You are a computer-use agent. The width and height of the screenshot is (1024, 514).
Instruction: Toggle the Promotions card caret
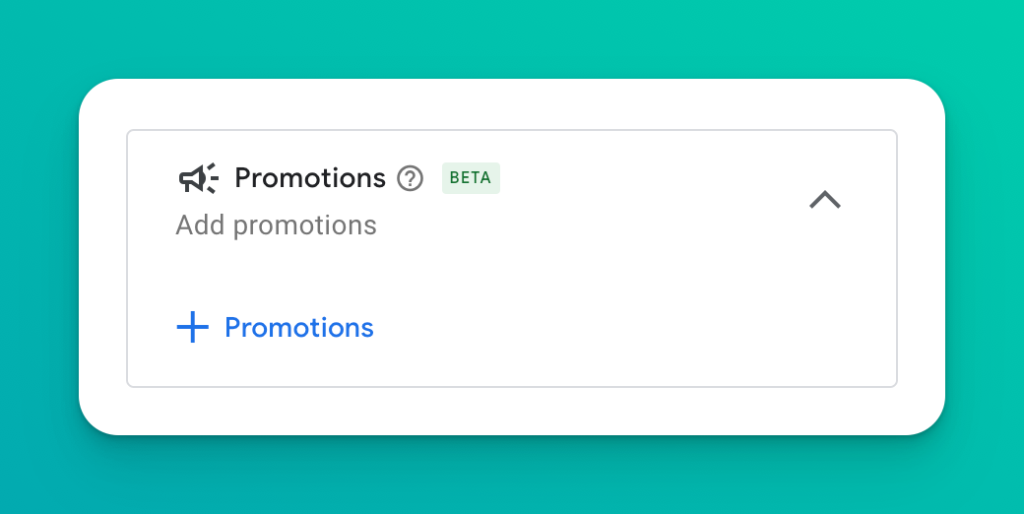[825, 199]
